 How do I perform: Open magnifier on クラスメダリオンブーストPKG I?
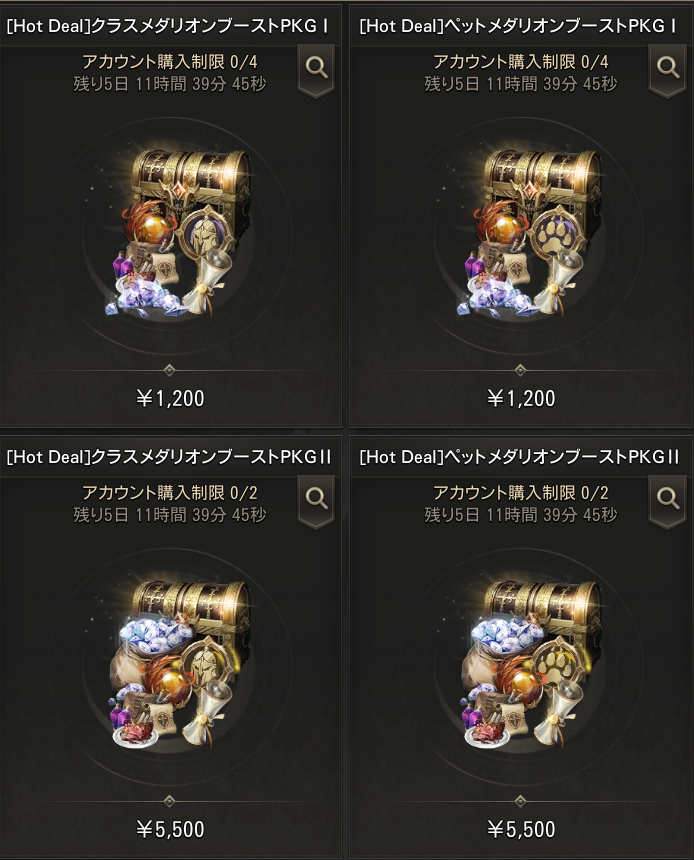click(x=316, y=69)
